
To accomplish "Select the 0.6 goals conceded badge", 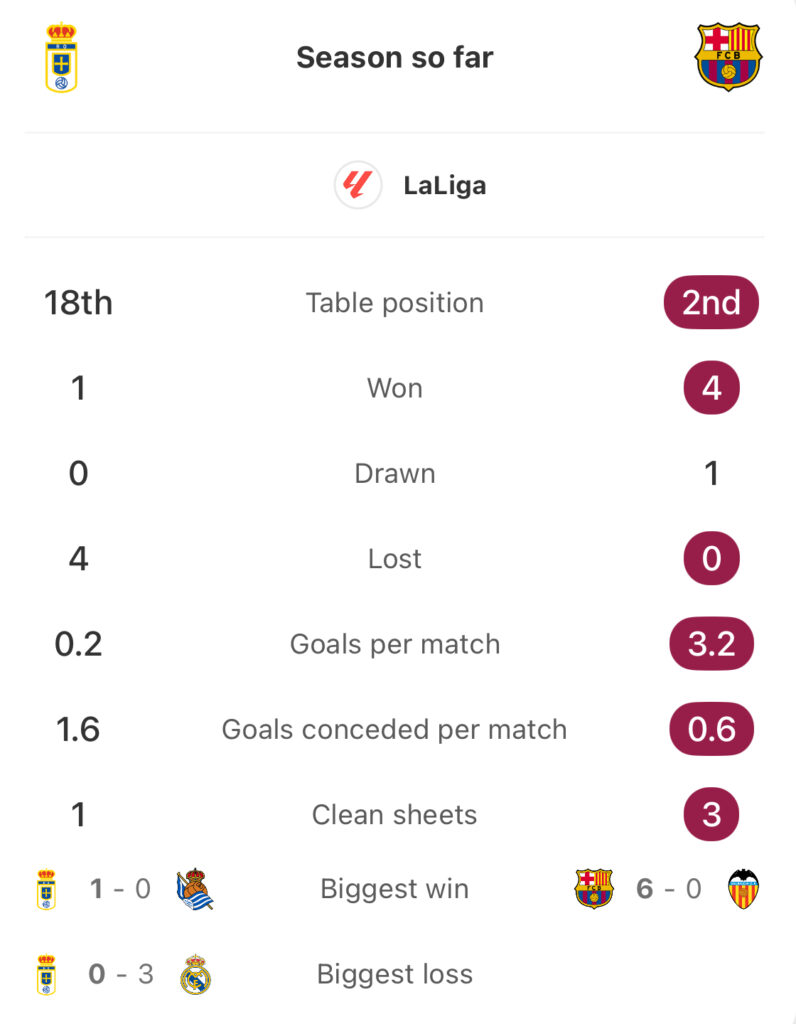I will pos(711,729).
